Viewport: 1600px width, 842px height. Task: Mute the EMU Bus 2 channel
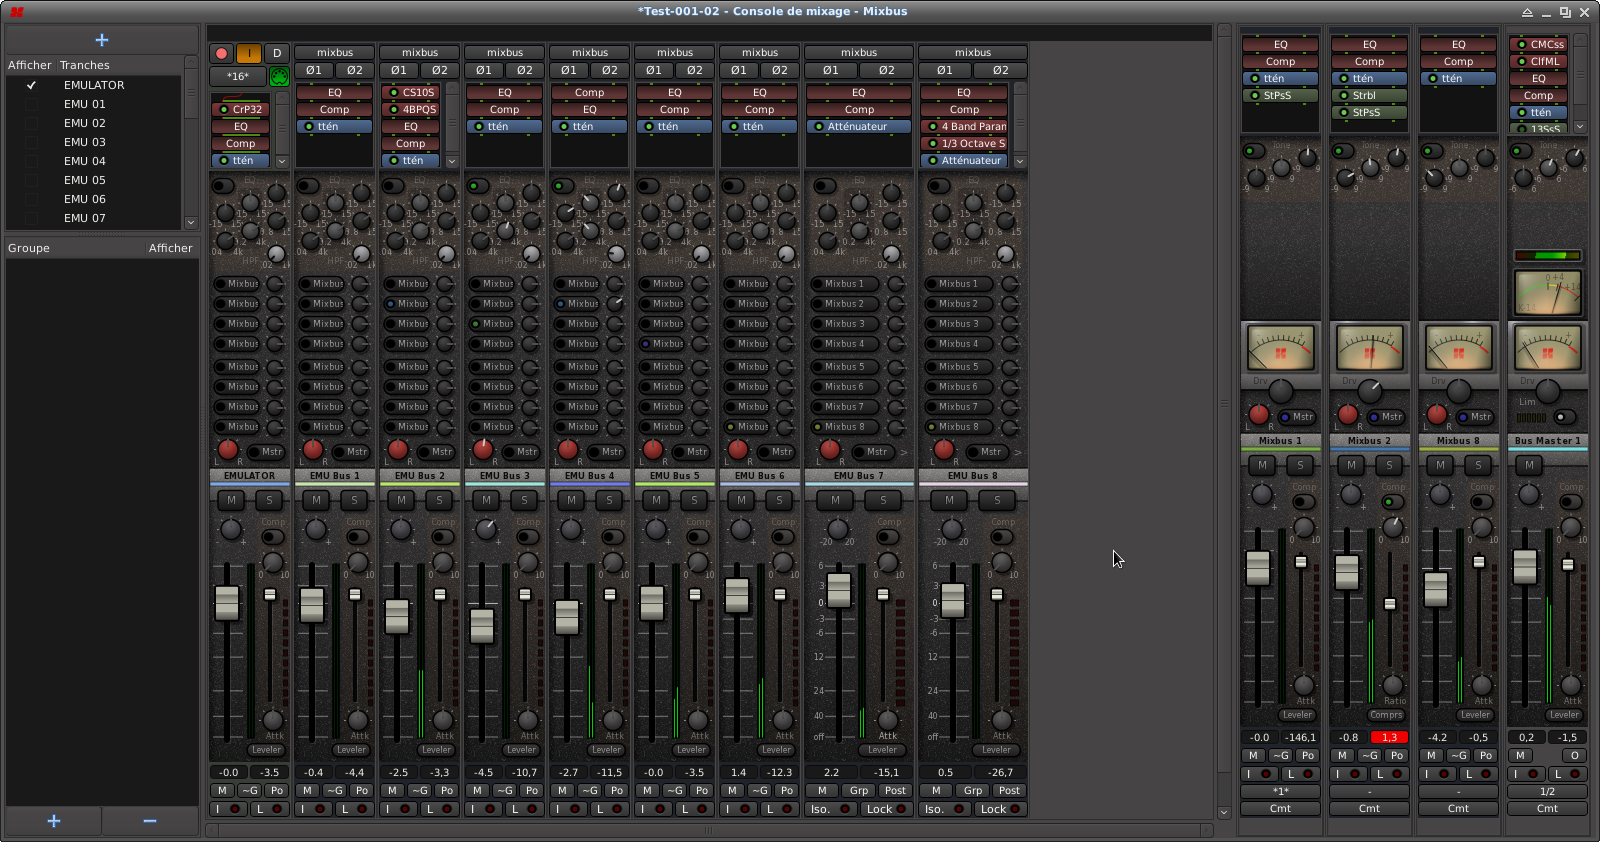402,500
